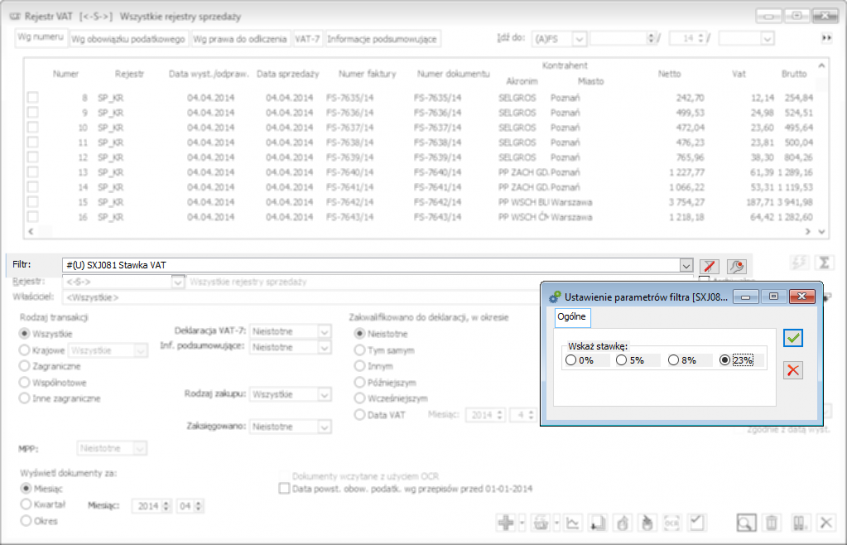Open the dropdown beside the plus icon
This screenshot has height=545, width=847.
(x=522, y=522)
